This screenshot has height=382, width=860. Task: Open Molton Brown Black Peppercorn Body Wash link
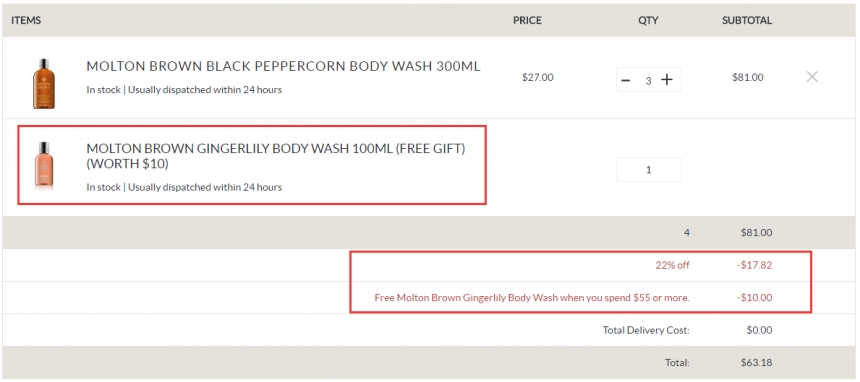pyautogui.click(x=284, y=66)
